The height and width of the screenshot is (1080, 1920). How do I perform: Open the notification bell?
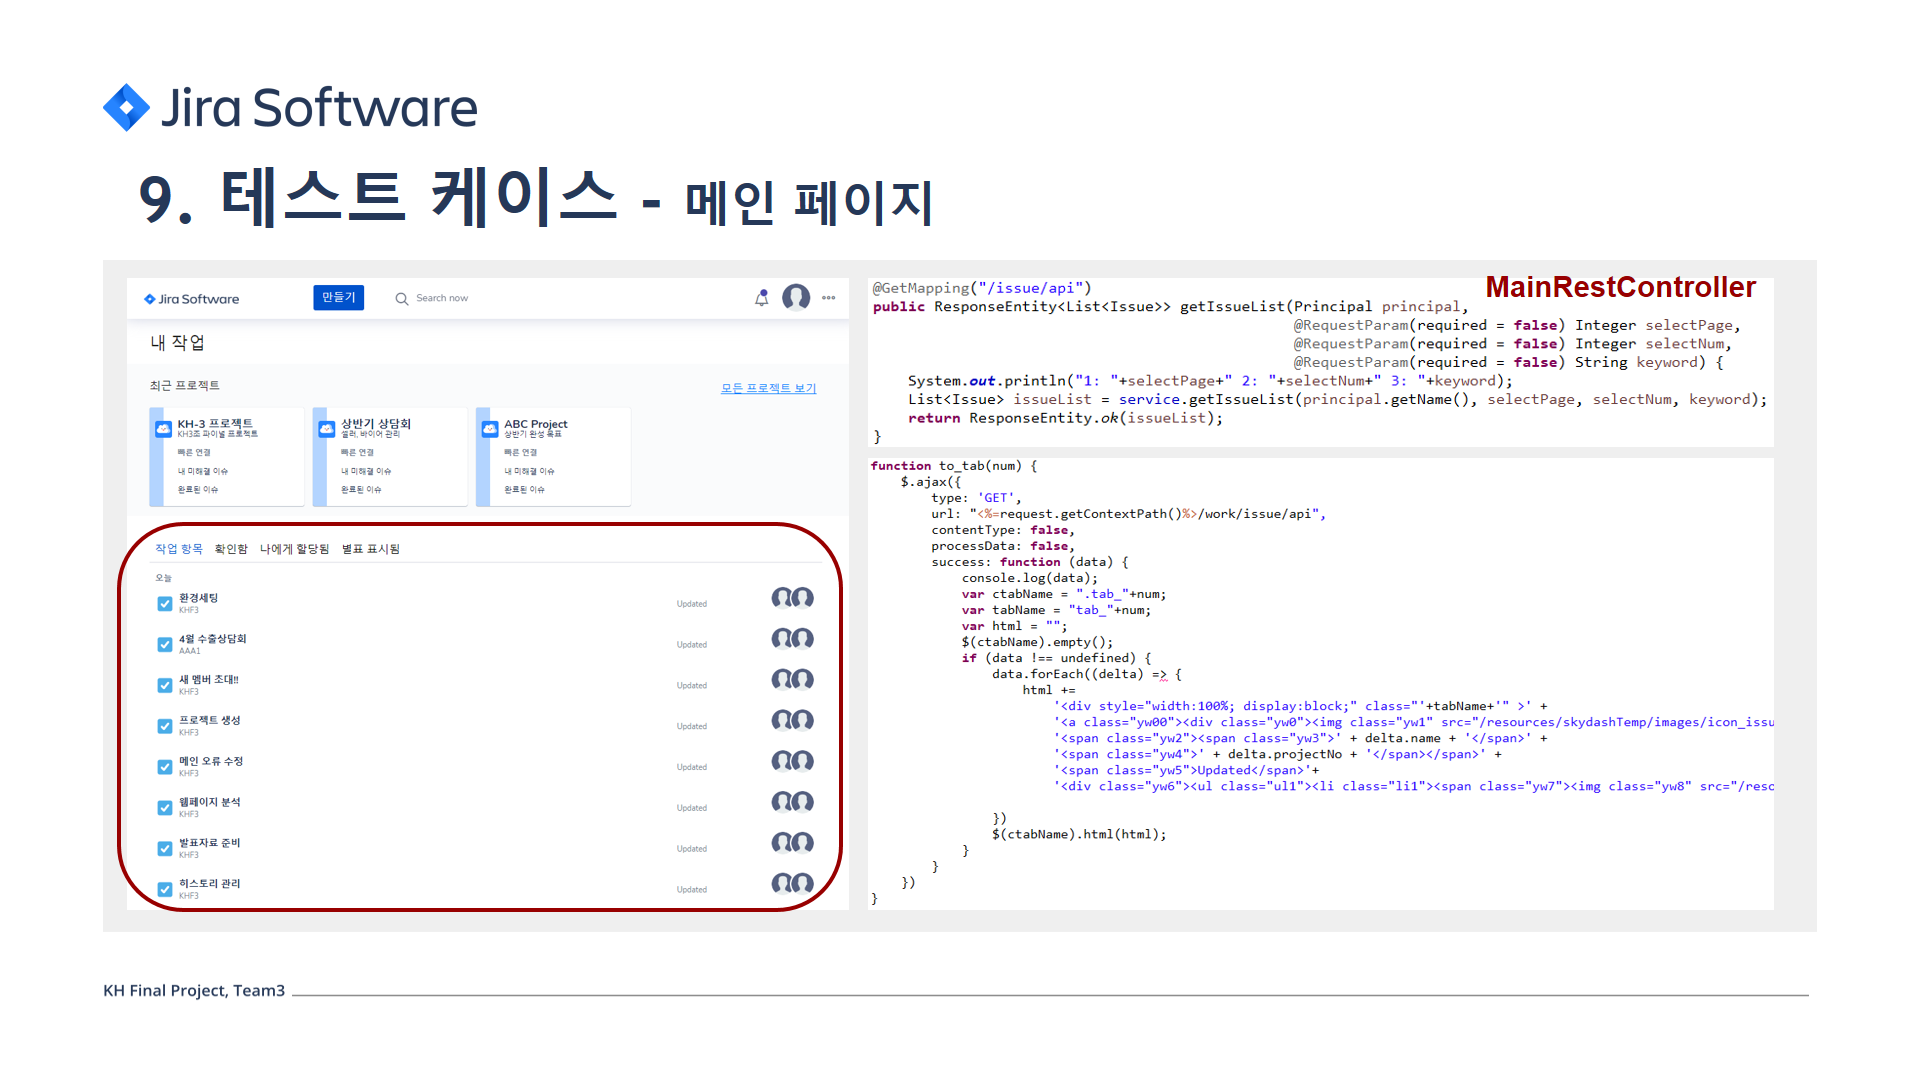coord(761,298)
